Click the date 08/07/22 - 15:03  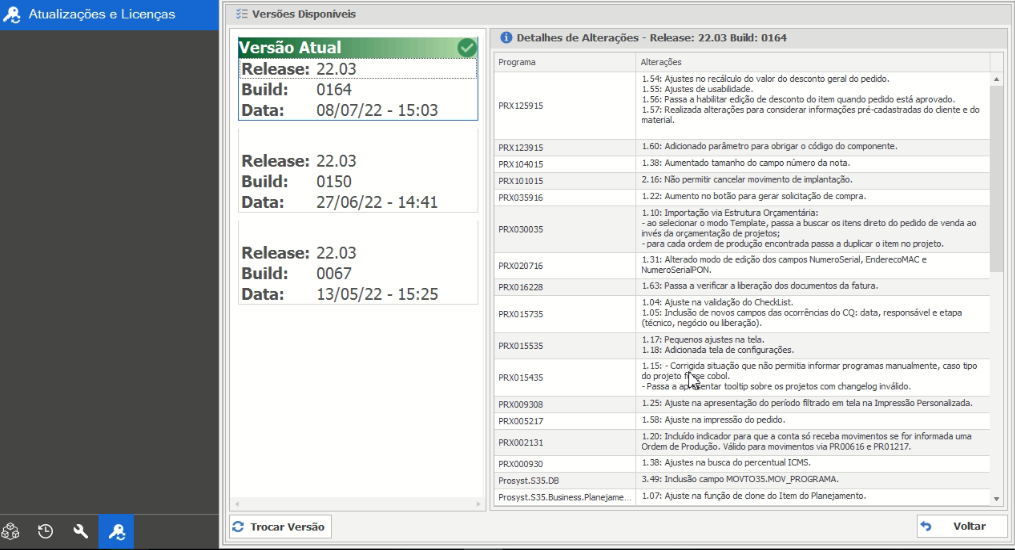(377, 110)
